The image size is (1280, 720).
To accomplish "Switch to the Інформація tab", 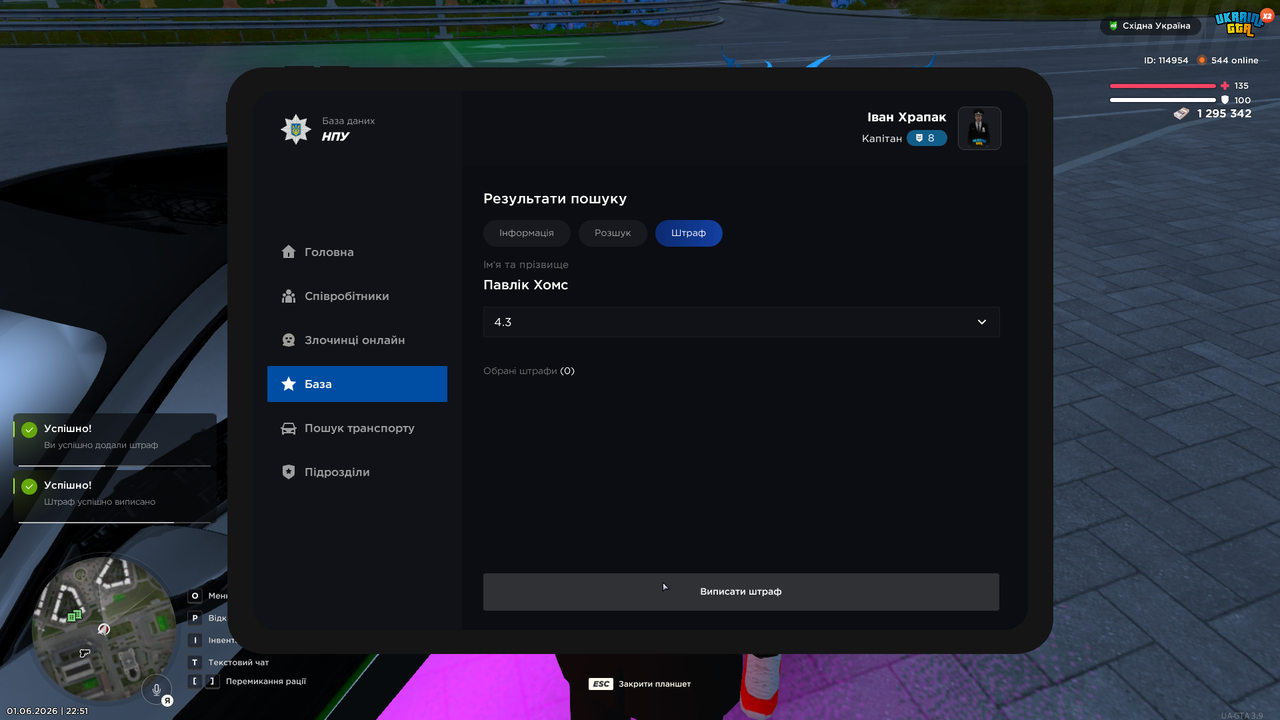I will click(x=527, y=233).
